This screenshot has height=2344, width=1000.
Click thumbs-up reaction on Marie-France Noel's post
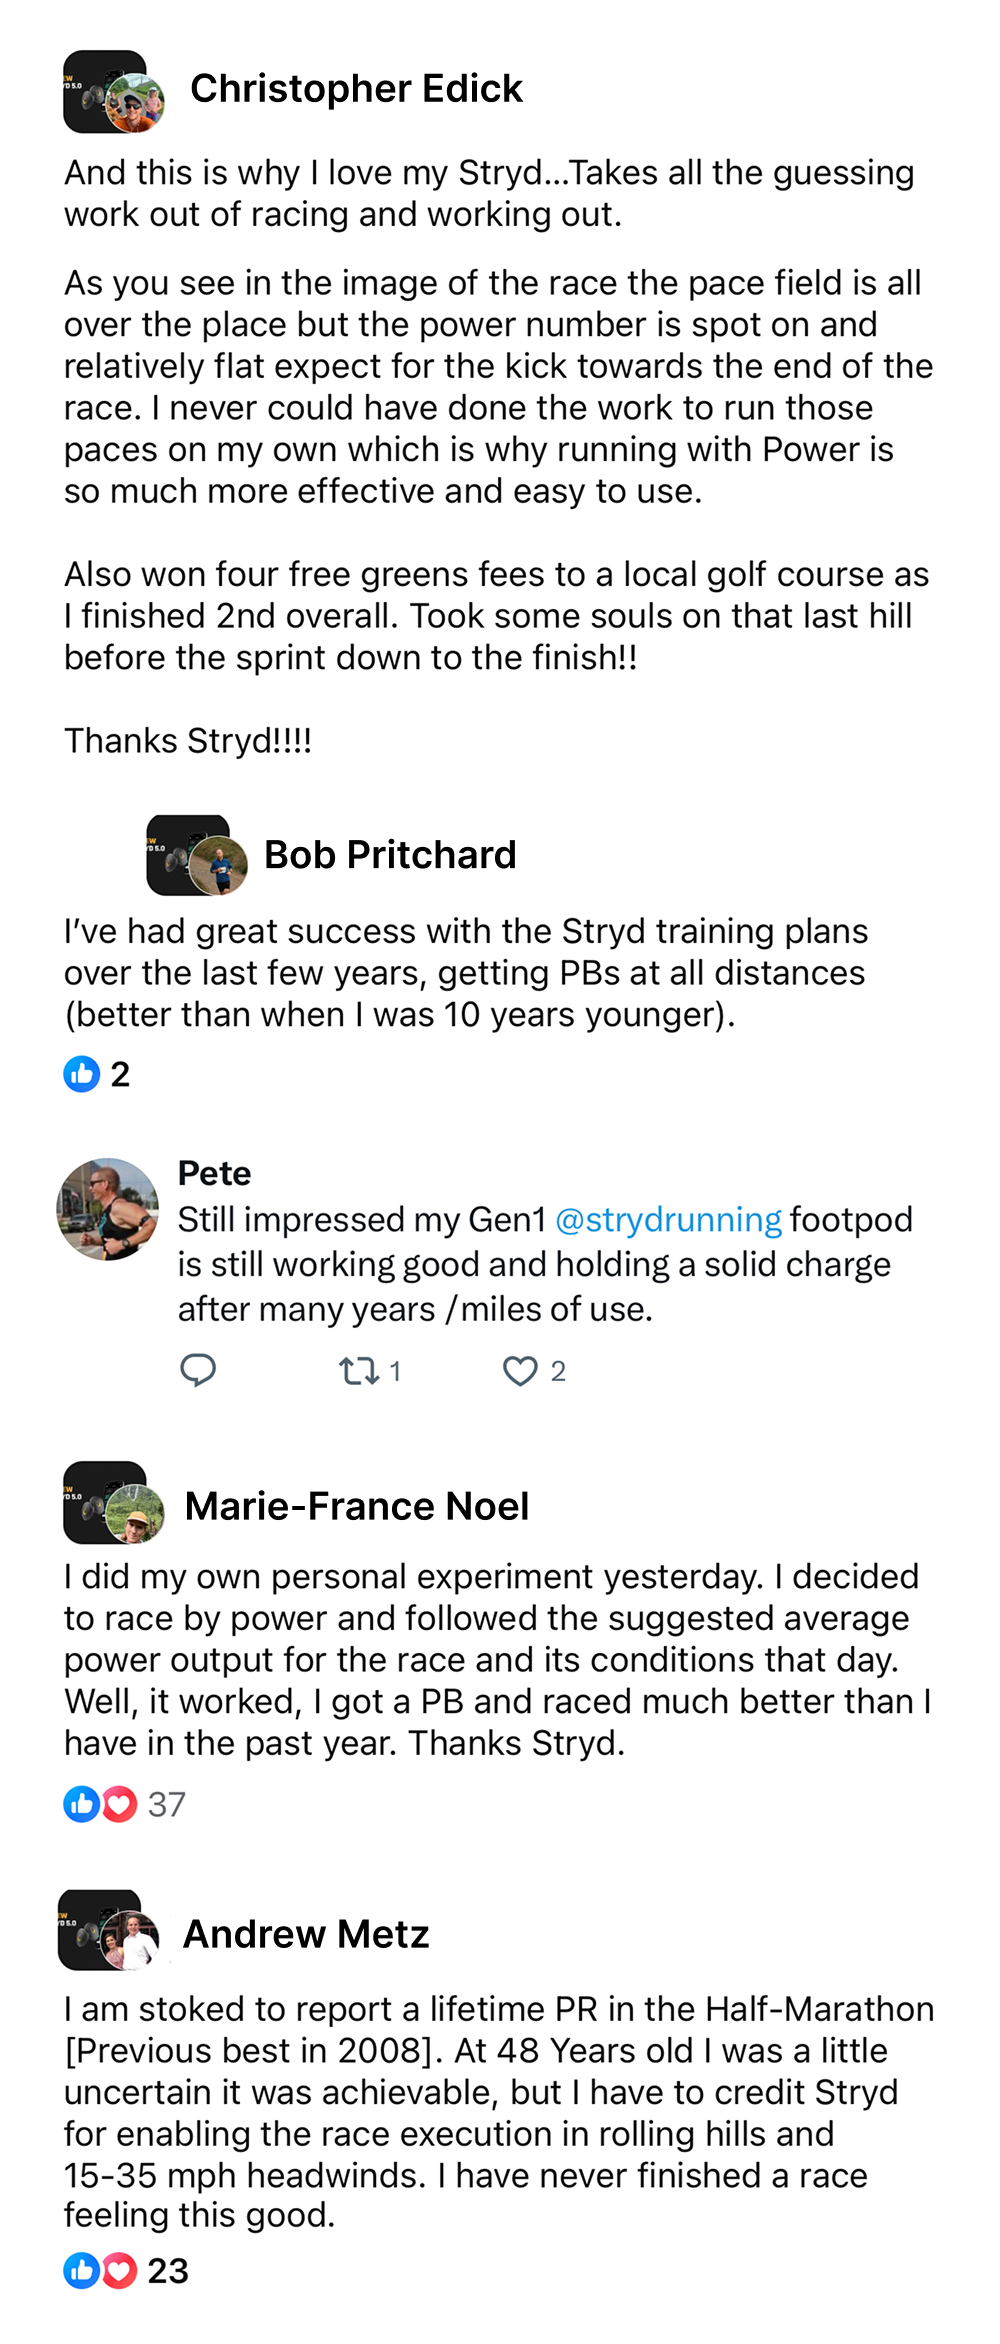(81, 1804)
